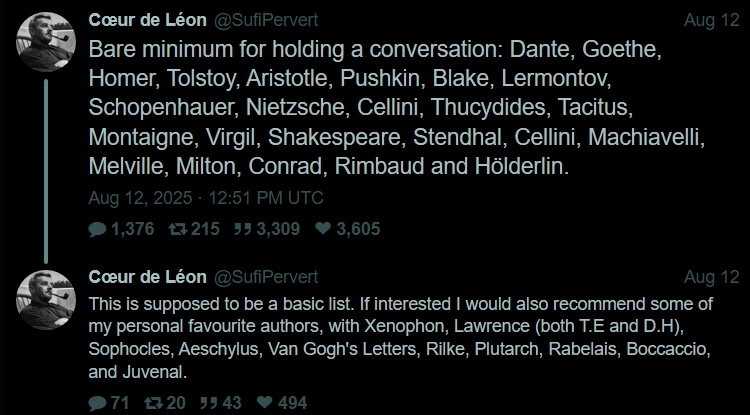Image resolution: width=750 pixels, height=415 pixels.
Task: Open @SufiPervert handle on second tweet
Action: (x=265, y=277)
